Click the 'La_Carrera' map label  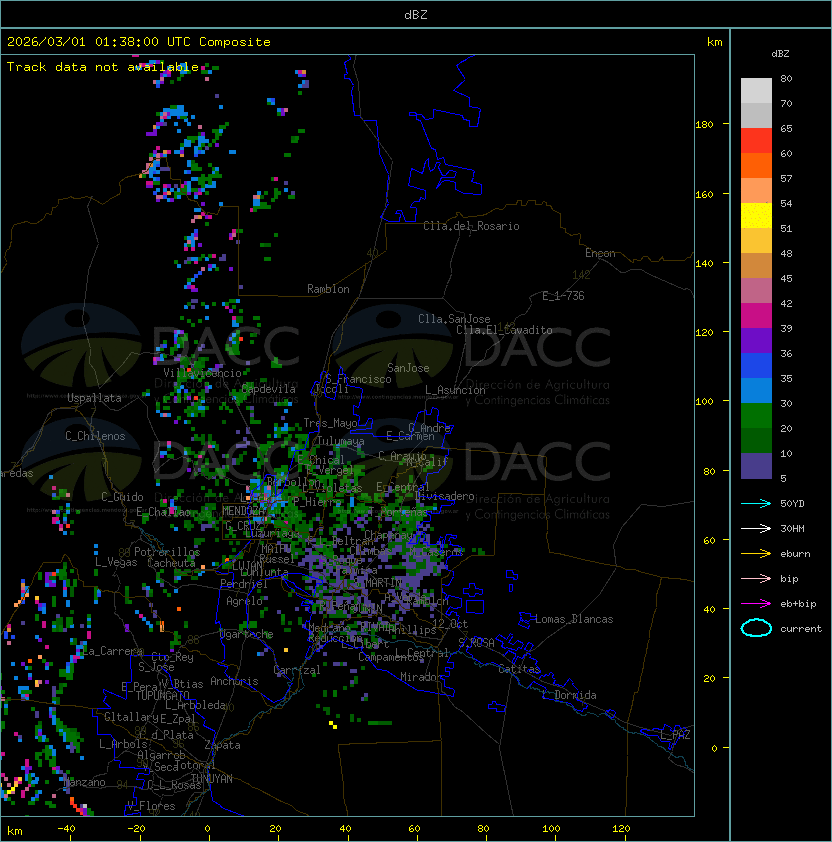point(112,651)
